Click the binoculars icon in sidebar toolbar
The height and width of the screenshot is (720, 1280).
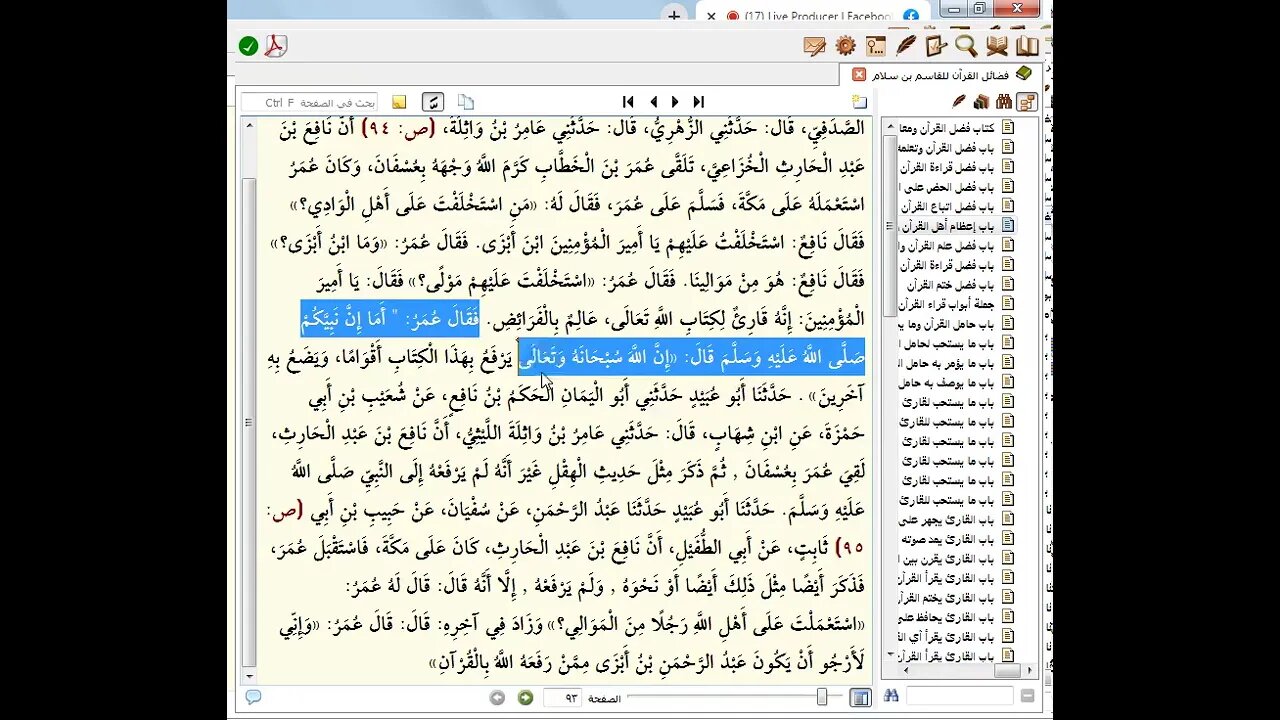tap(1003, 101)
